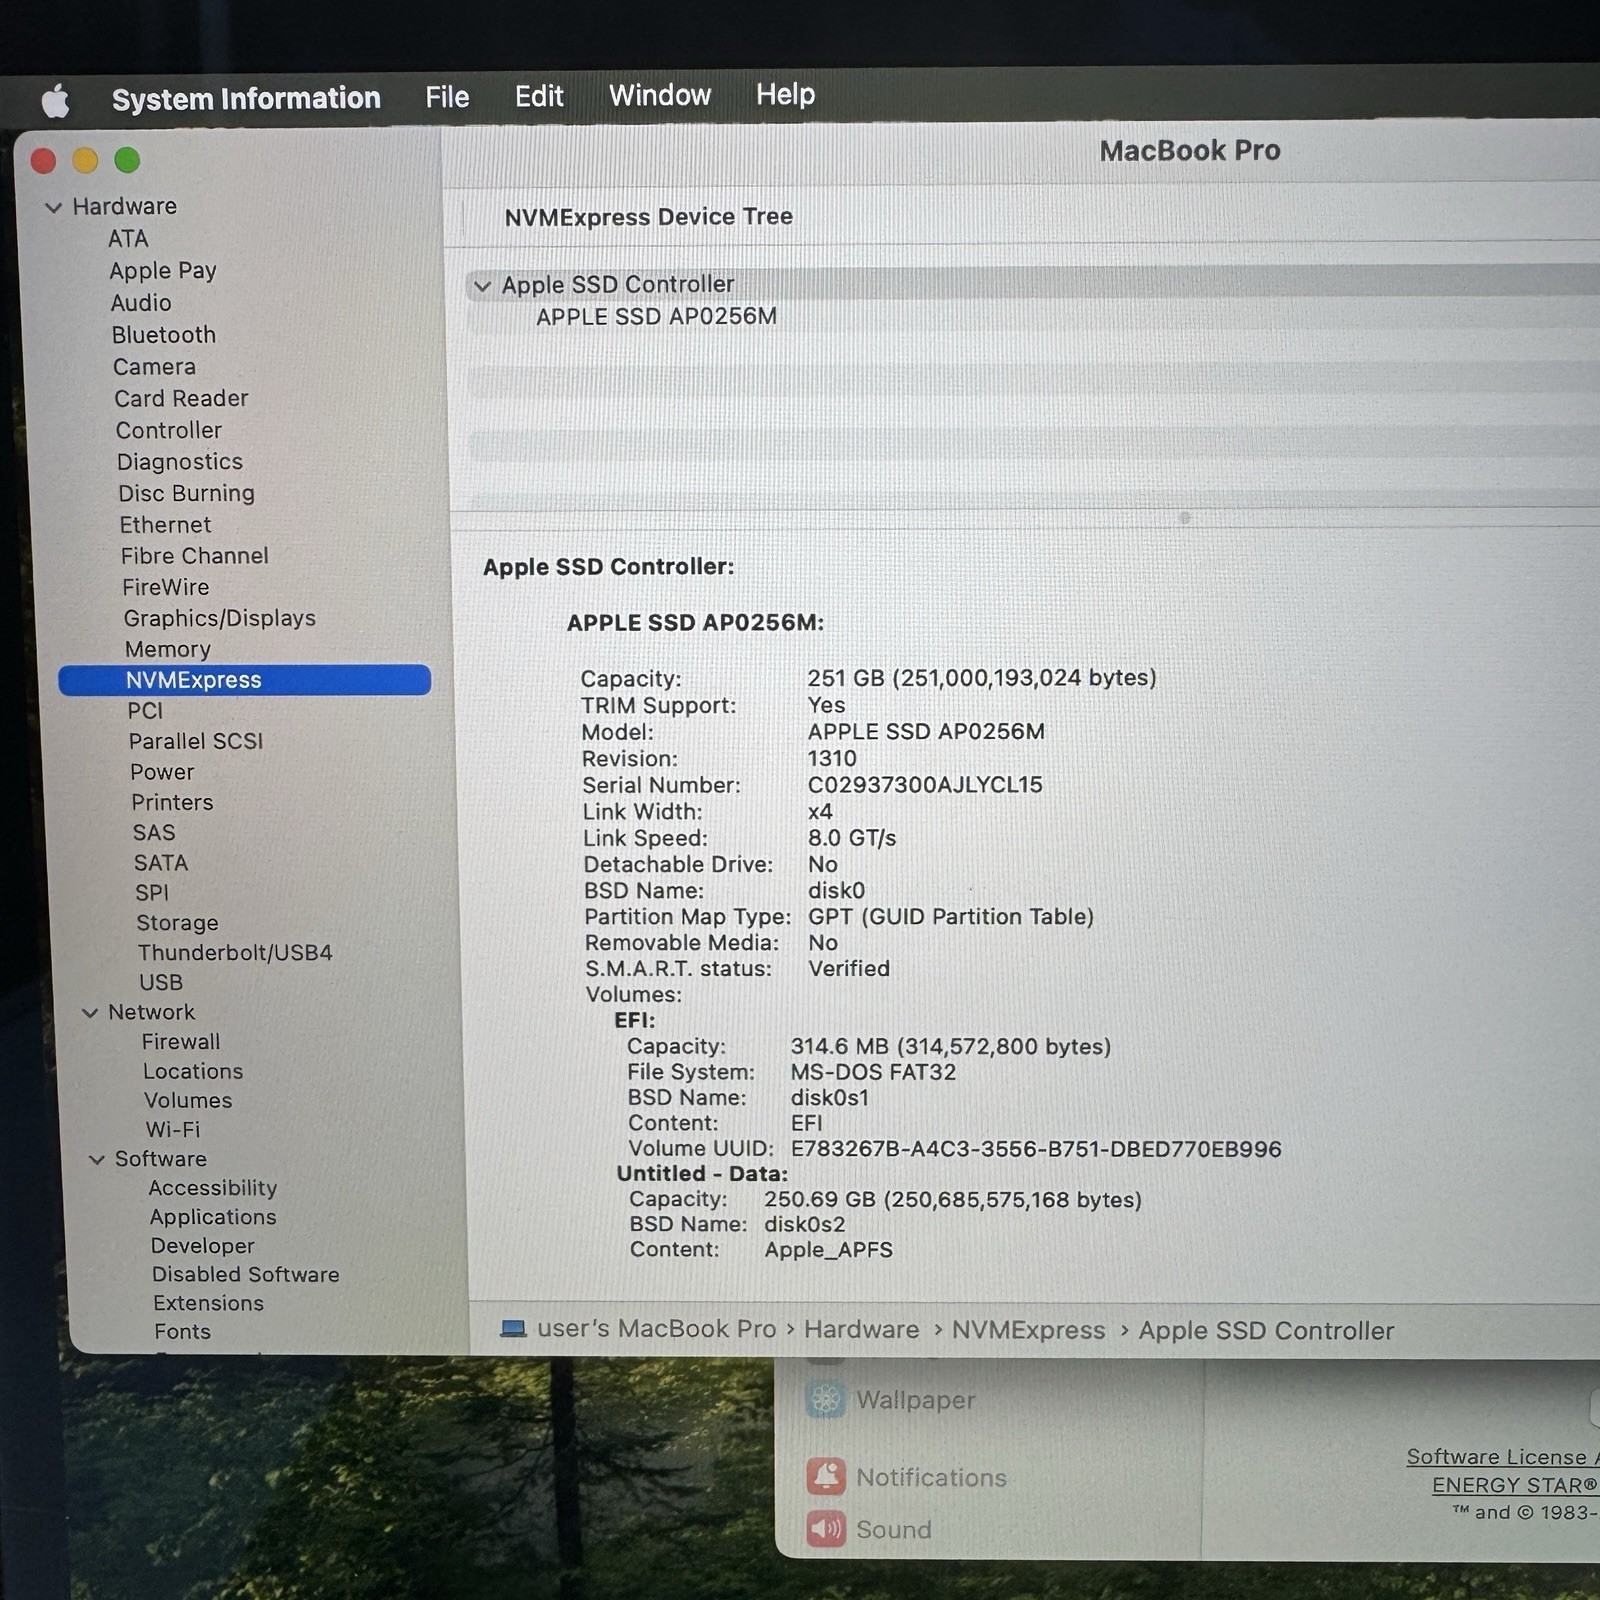
Task: Open the ENERGY STAR link in background window
Action: click(1515, 1485)
